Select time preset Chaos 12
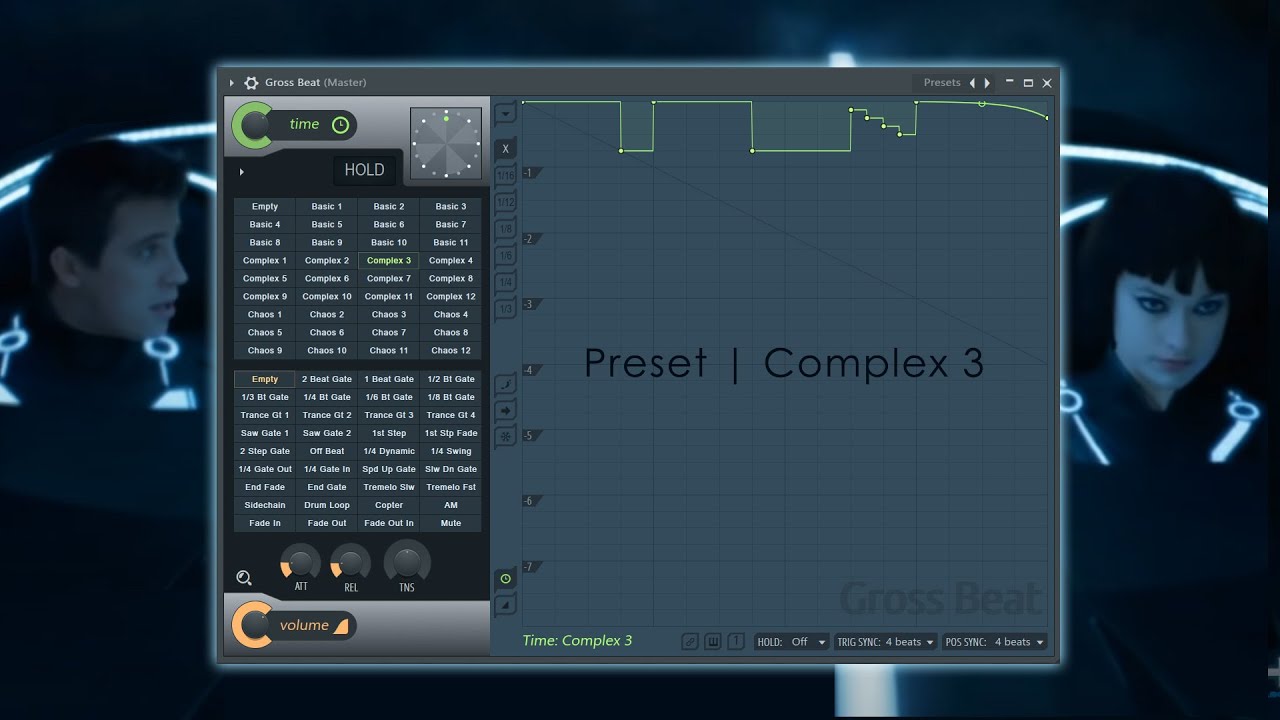 coord(451,351)
